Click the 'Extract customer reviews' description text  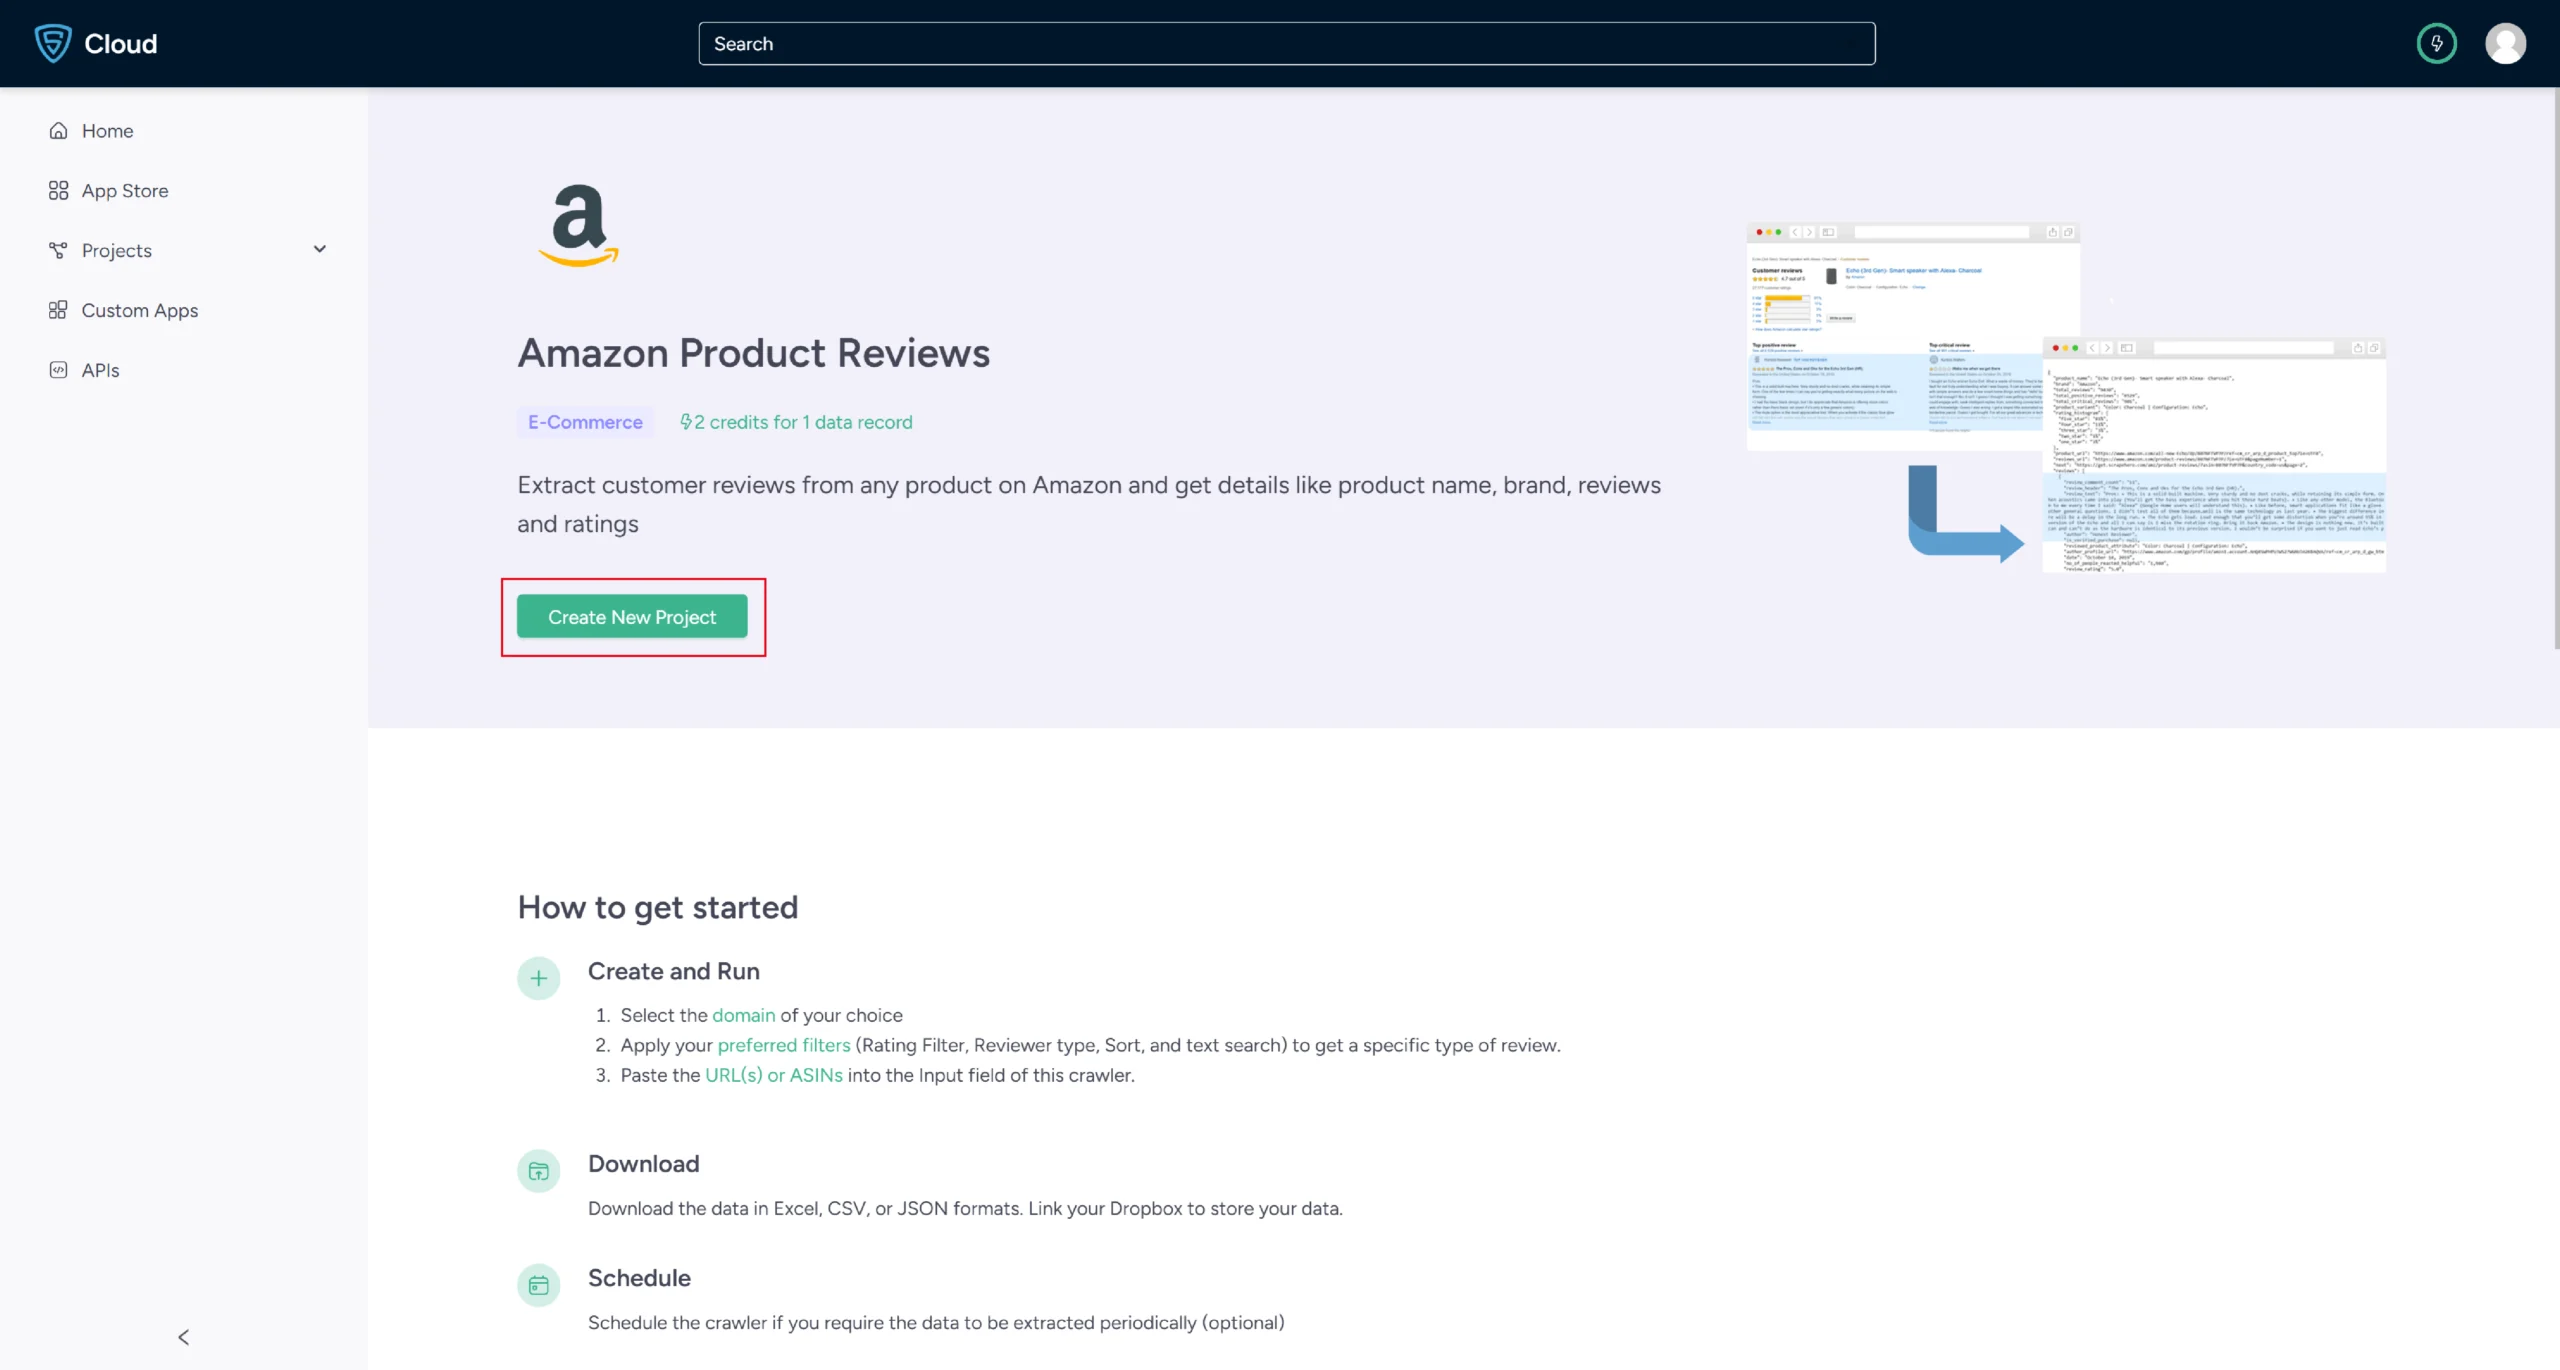1089,504
